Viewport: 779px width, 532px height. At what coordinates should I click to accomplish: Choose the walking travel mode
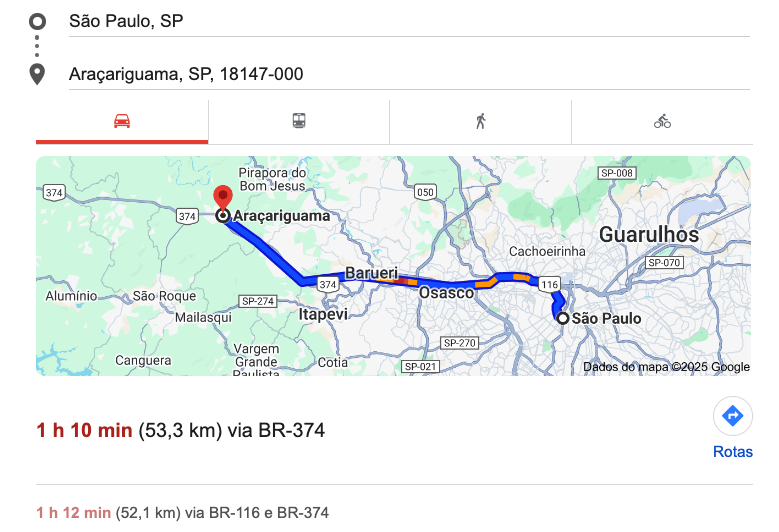[x=480, y=121]
